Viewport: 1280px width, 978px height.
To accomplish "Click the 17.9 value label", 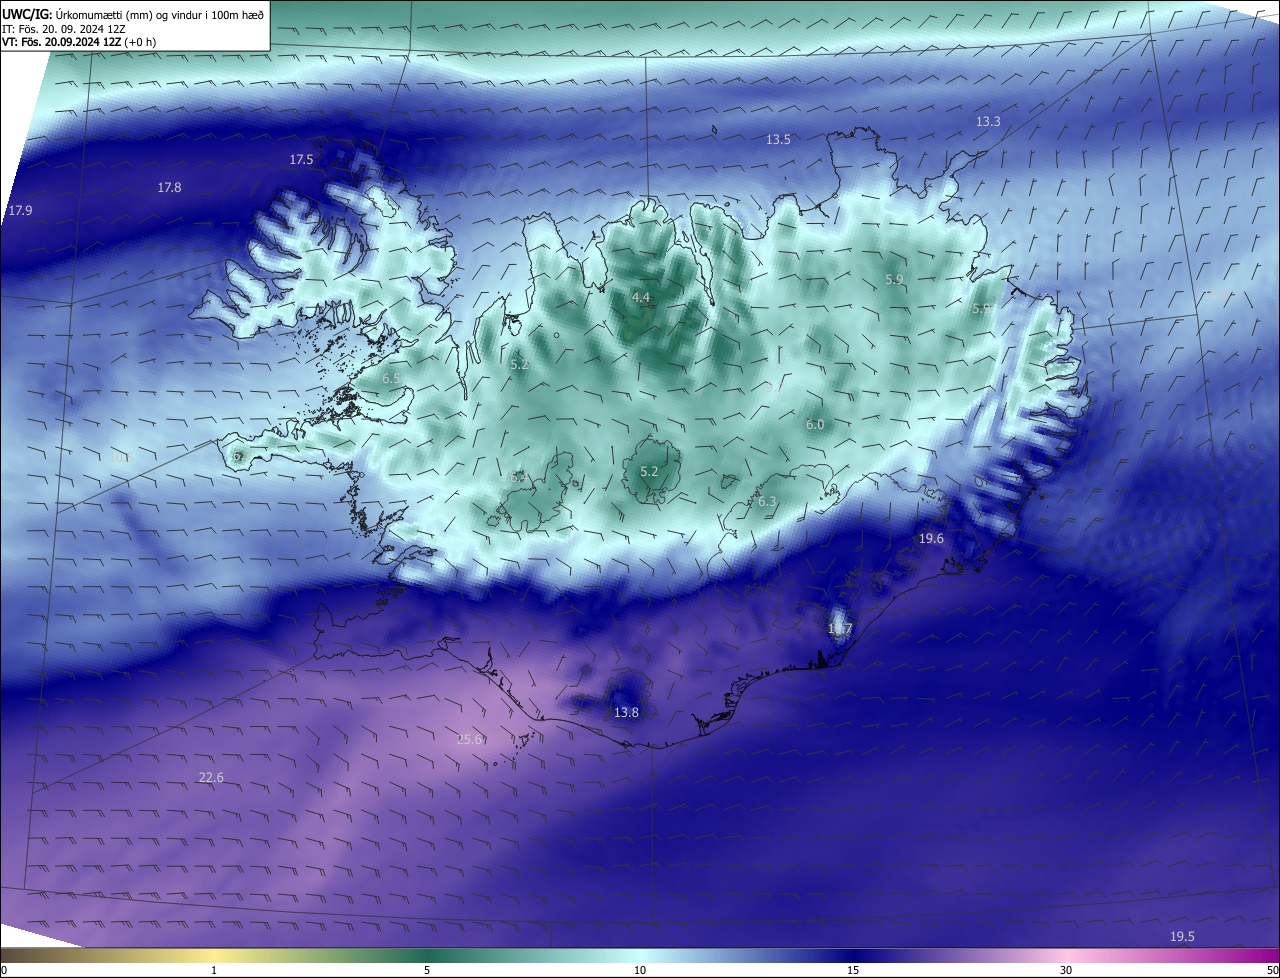I will (x=20, y=210).
